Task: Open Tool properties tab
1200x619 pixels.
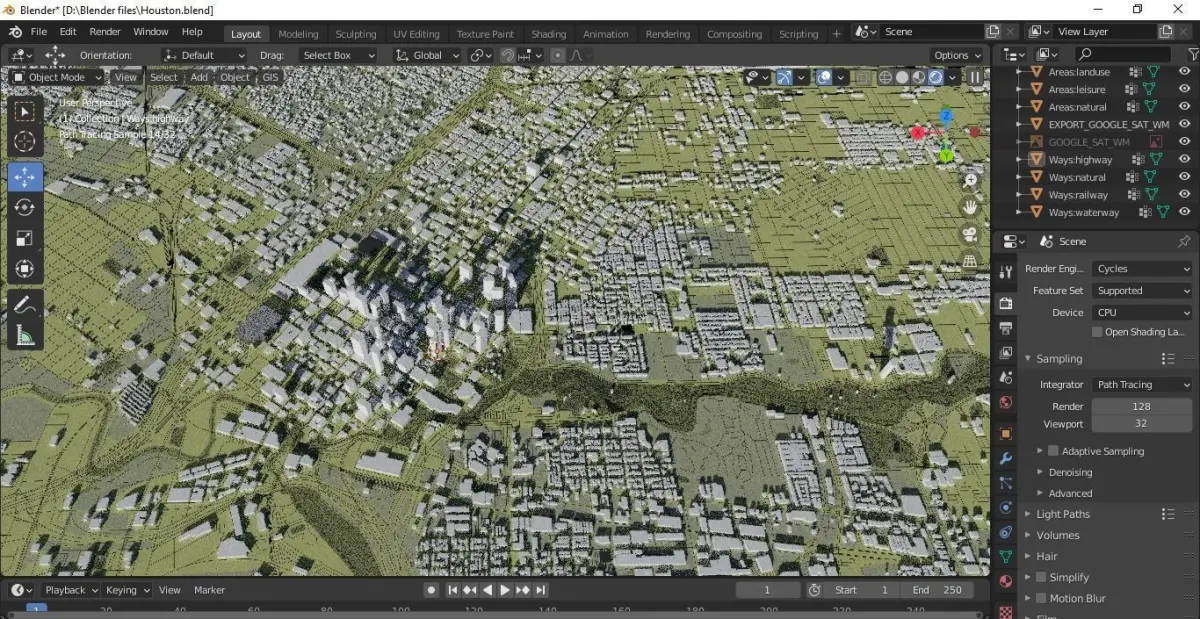Action: tap(1005, 272)
